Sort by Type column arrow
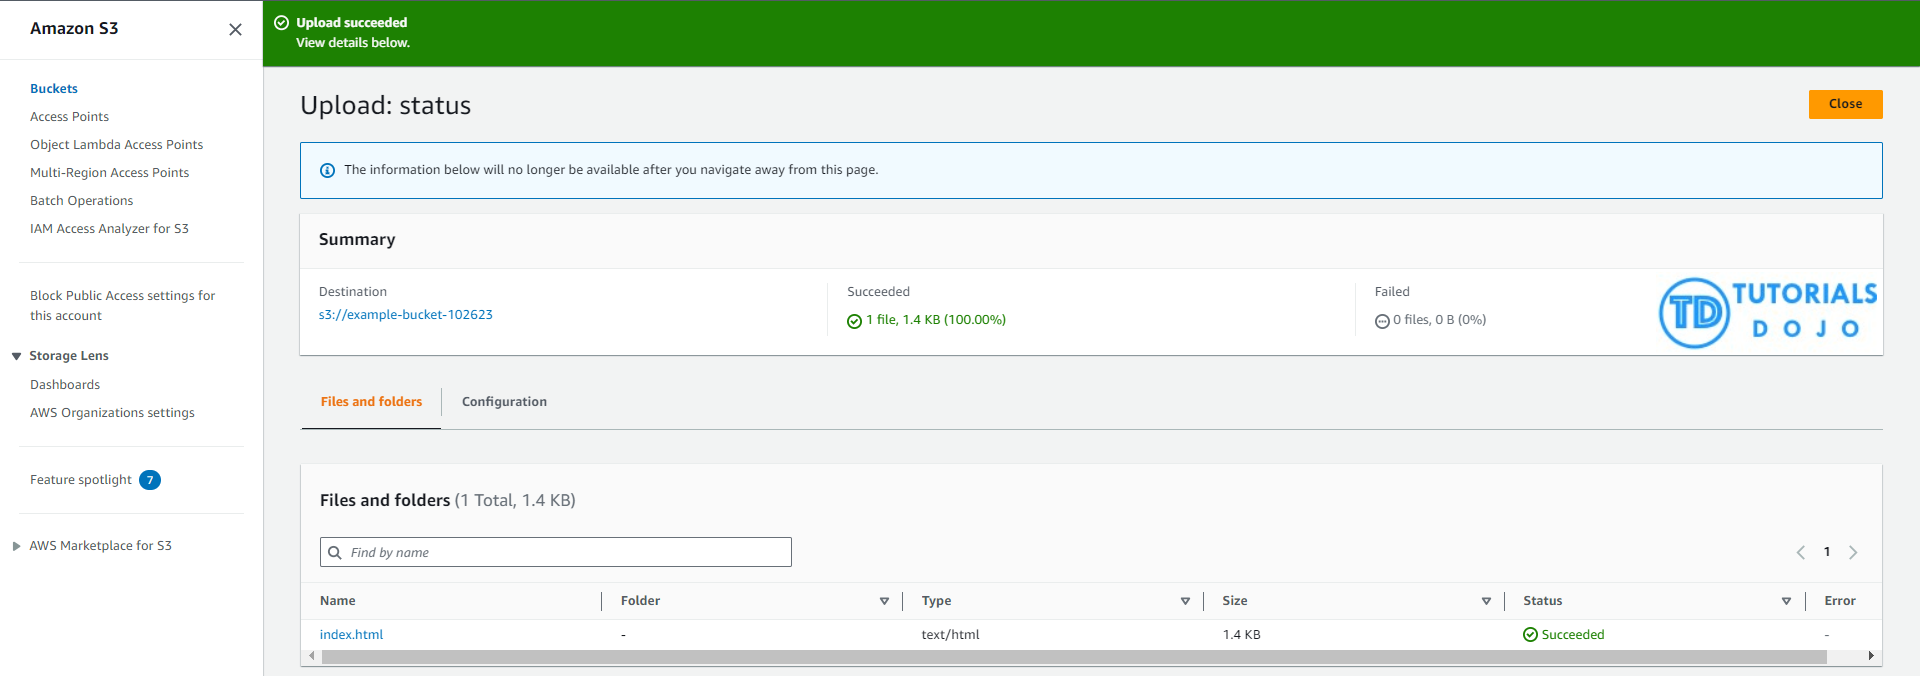Image resolution: width=1920 pixels, height=677 pixels. [1185, 601]
